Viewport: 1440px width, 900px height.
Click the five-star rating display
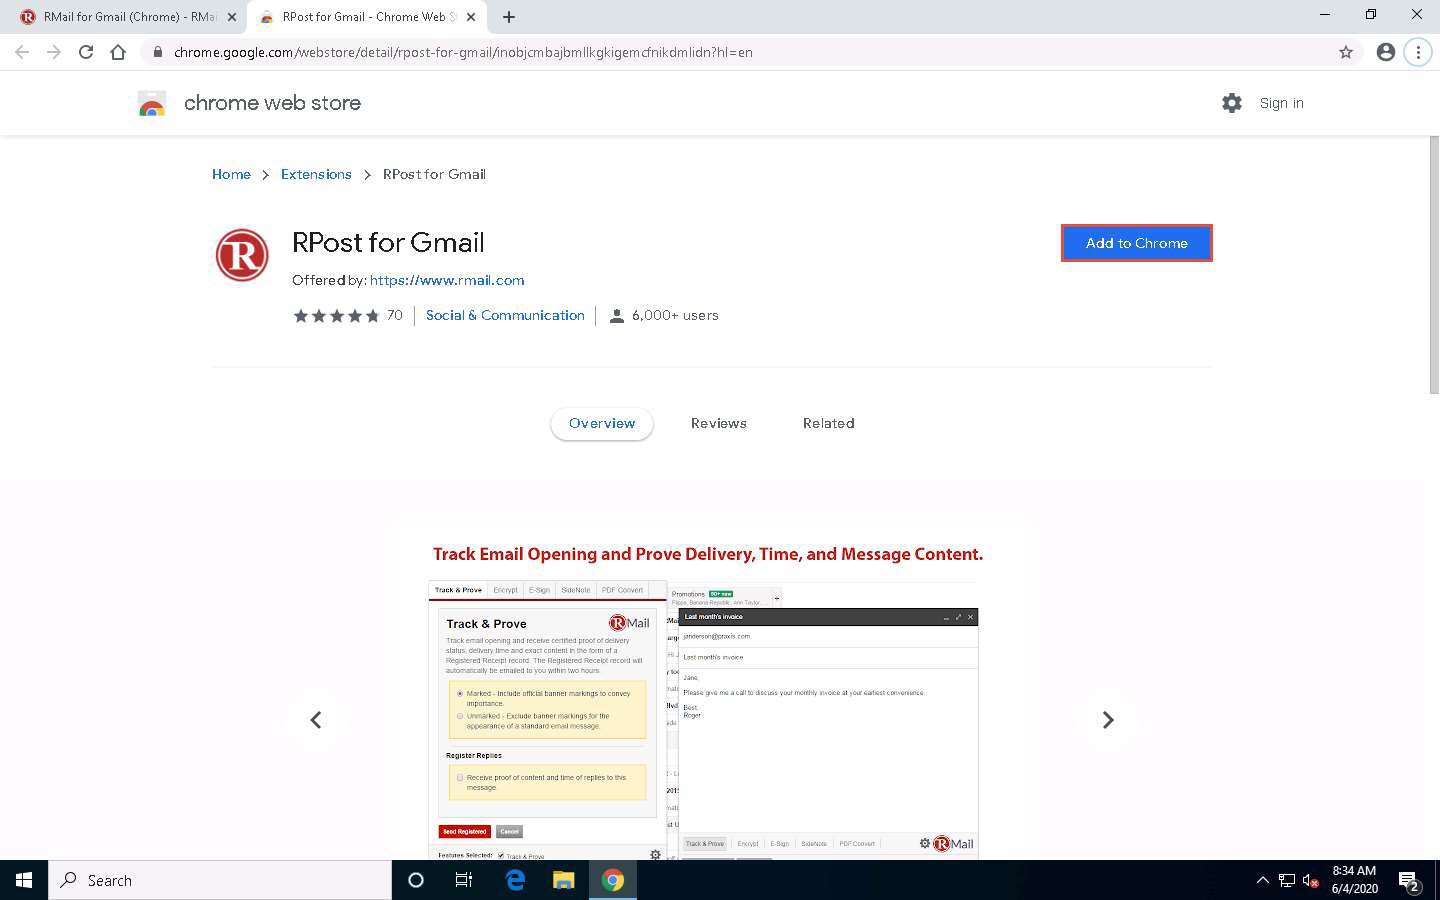[x=336, y=316]
